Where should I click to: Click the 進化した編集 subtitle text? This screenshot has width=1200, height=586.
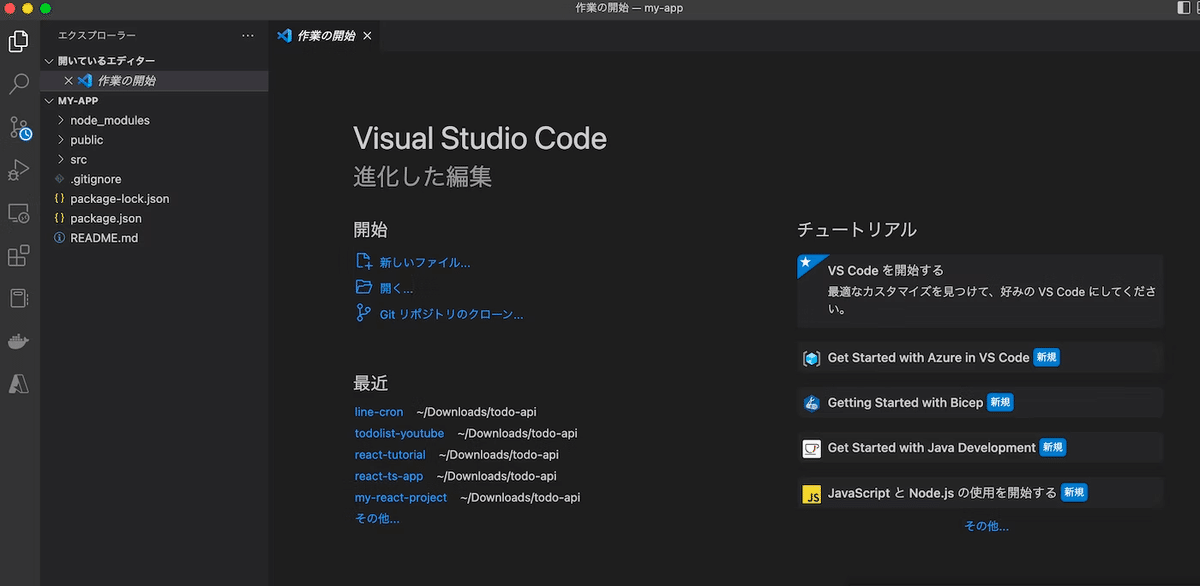422,177
